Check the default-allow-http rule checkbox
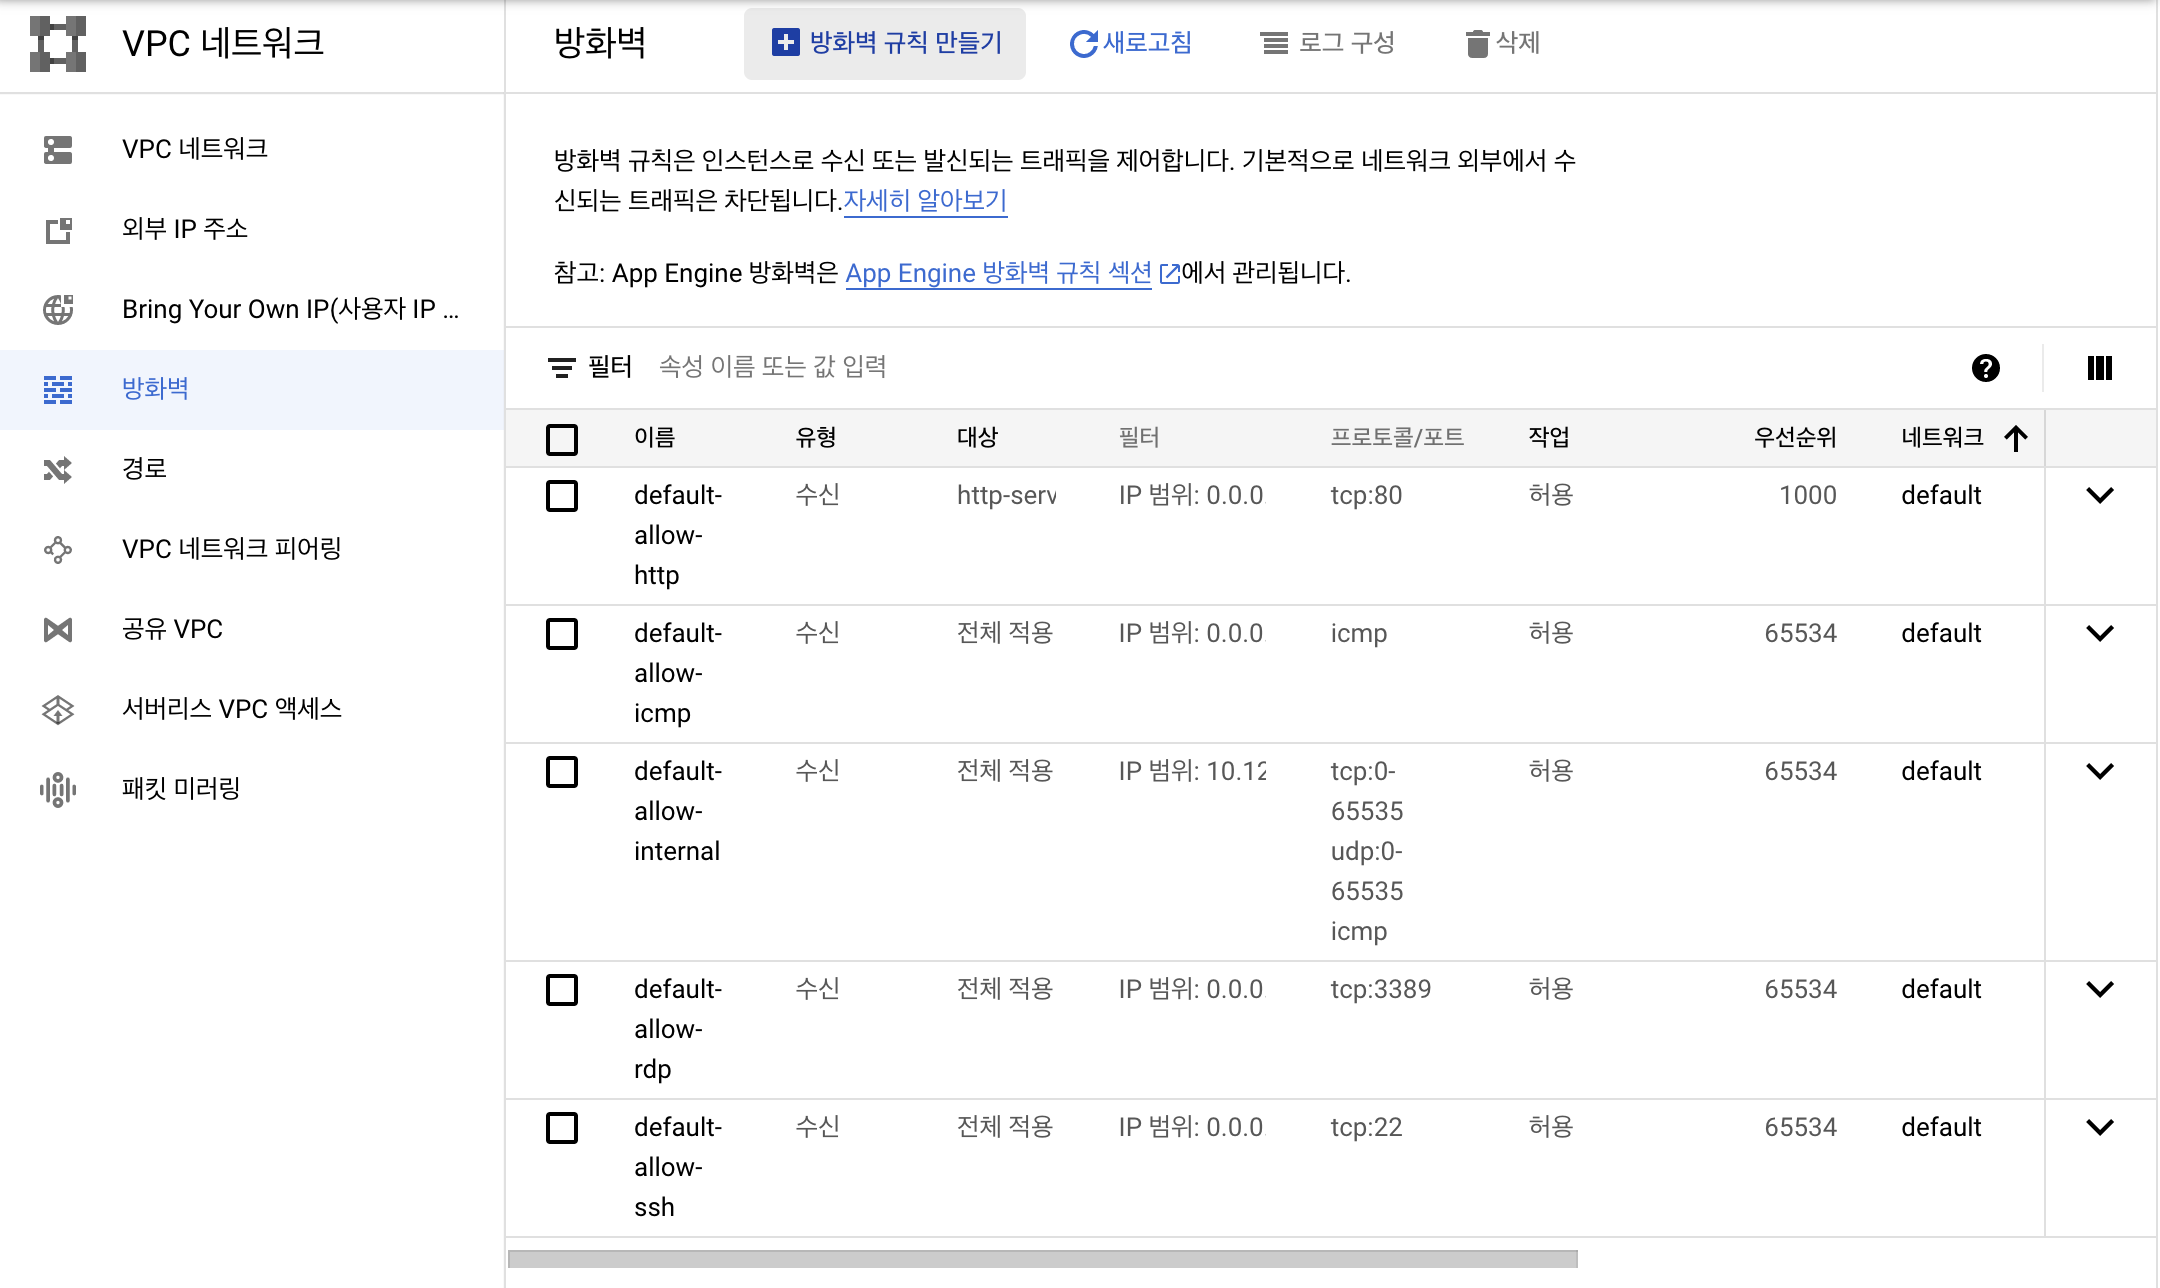Viewport: 2160px width, 1288px height. point(562,496)
